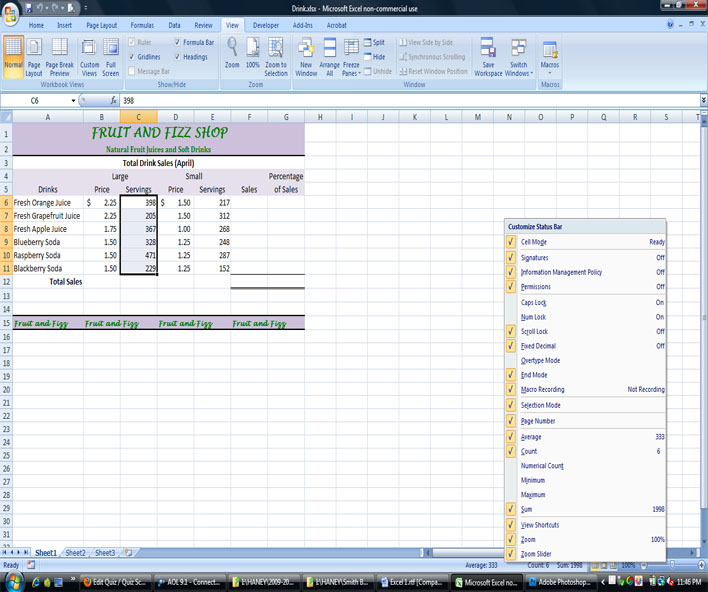Expand the Macros dropdown
The height and width of the screenshot is (592, 708).
coord(550,58)
